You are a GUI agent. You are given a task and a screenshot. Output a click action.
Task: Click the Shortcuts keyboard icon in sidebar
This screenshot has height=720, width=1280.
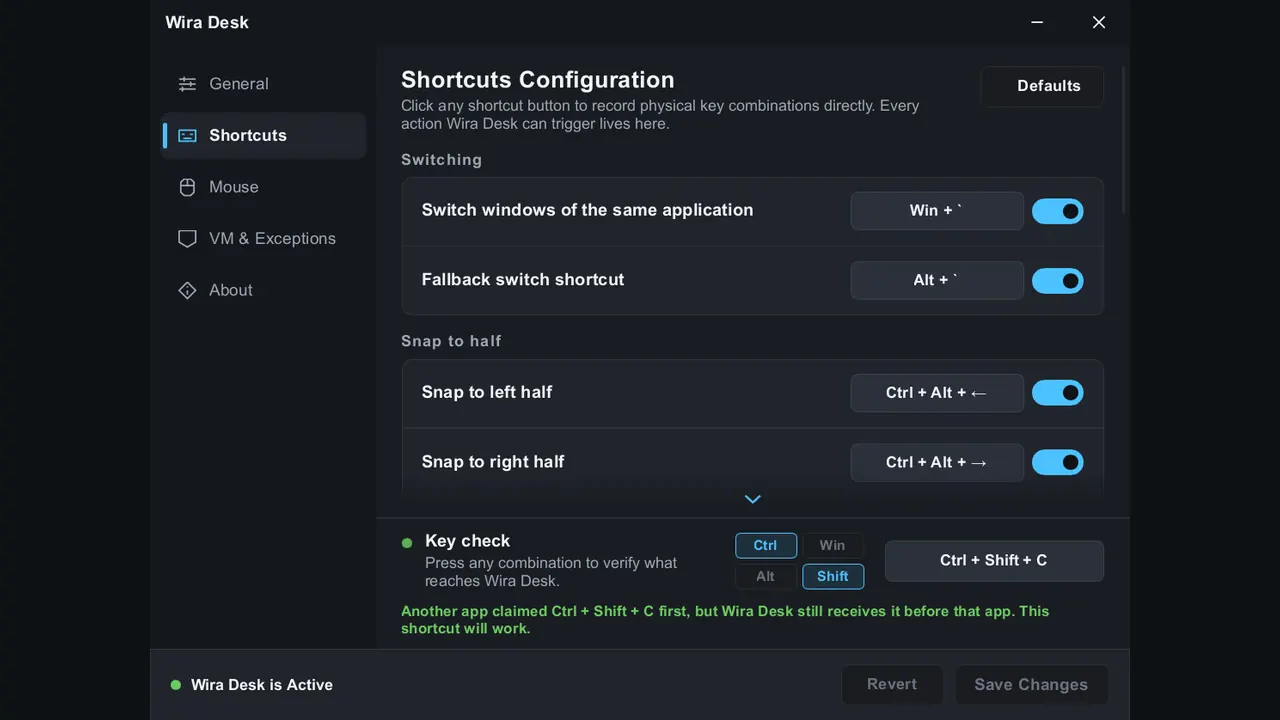coord(187,136)
